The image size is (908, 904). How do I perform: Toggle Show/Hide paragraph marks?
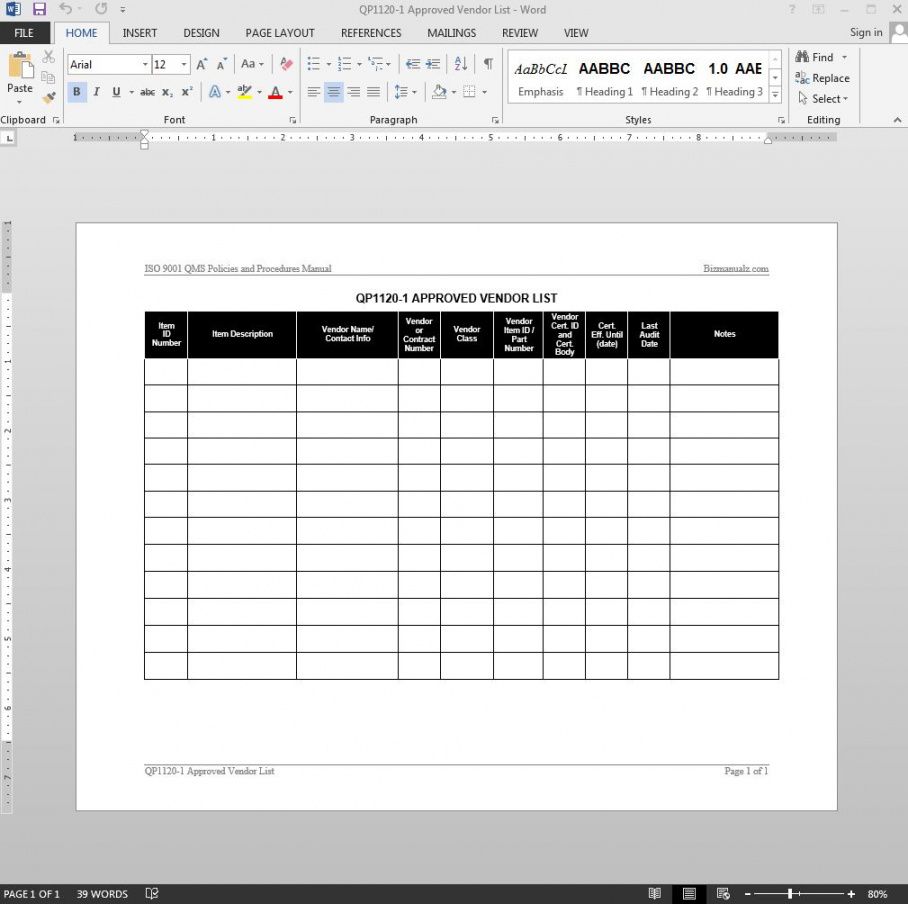(x=488, y=64)
